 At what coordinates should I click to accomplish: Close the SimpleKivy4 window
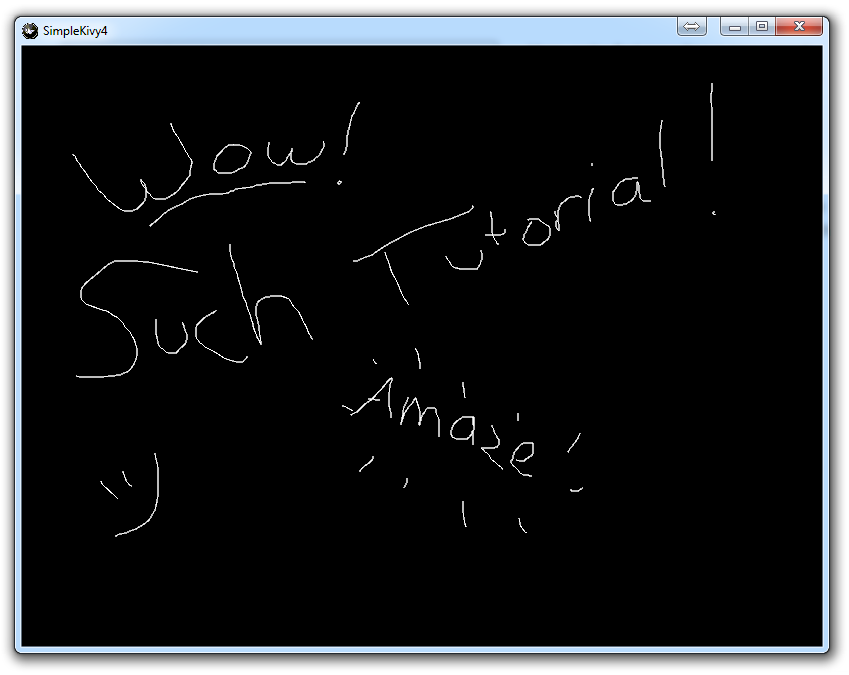pyautogui.click(x=799, y=27)
